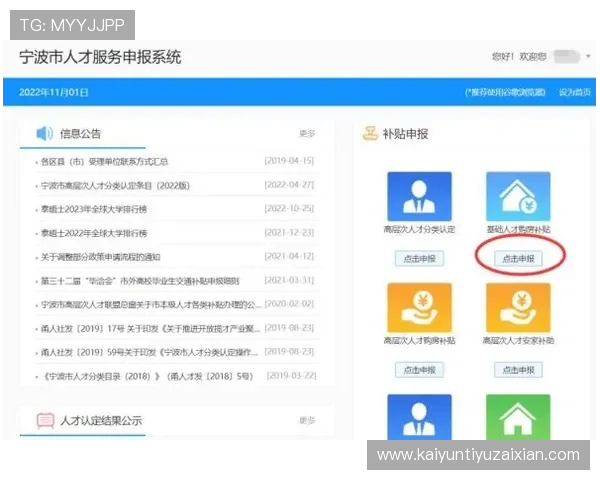Screen dimensions: 600x480
Task: Click 点击申报 under 高层次人才购房补贴
Action: tap(419, 370)
